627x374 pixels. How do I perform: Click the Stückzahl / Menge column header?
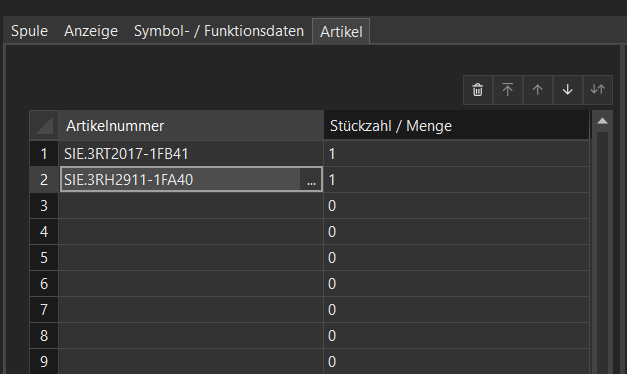[457, 126]
